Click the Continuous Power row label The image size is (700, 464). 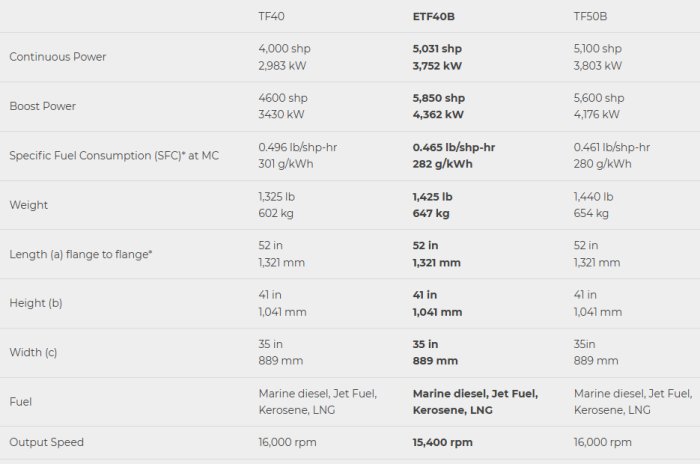(58, 57)
